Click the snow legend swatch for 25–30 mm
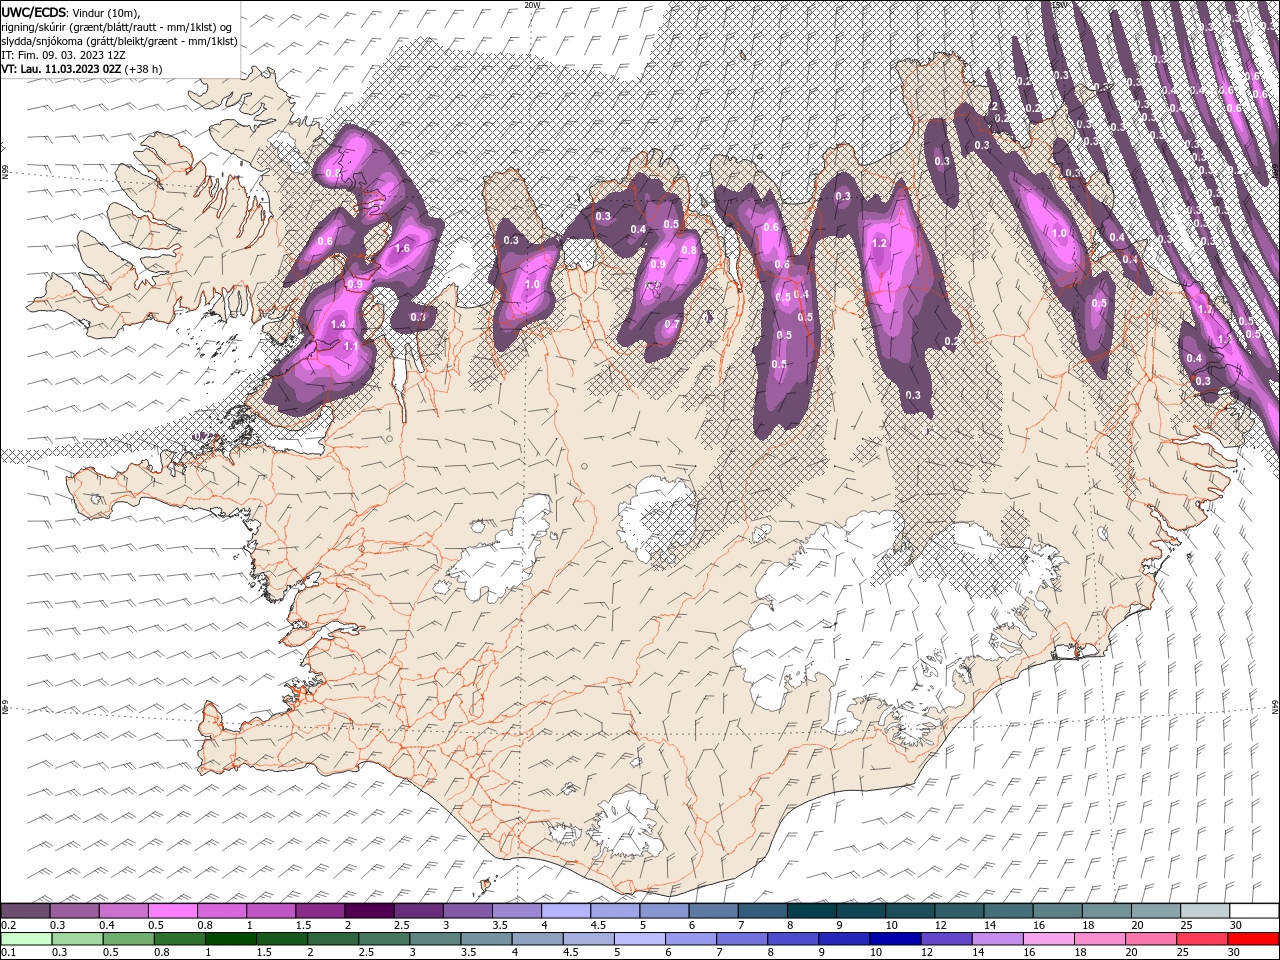 click(x=1206, y=911)
